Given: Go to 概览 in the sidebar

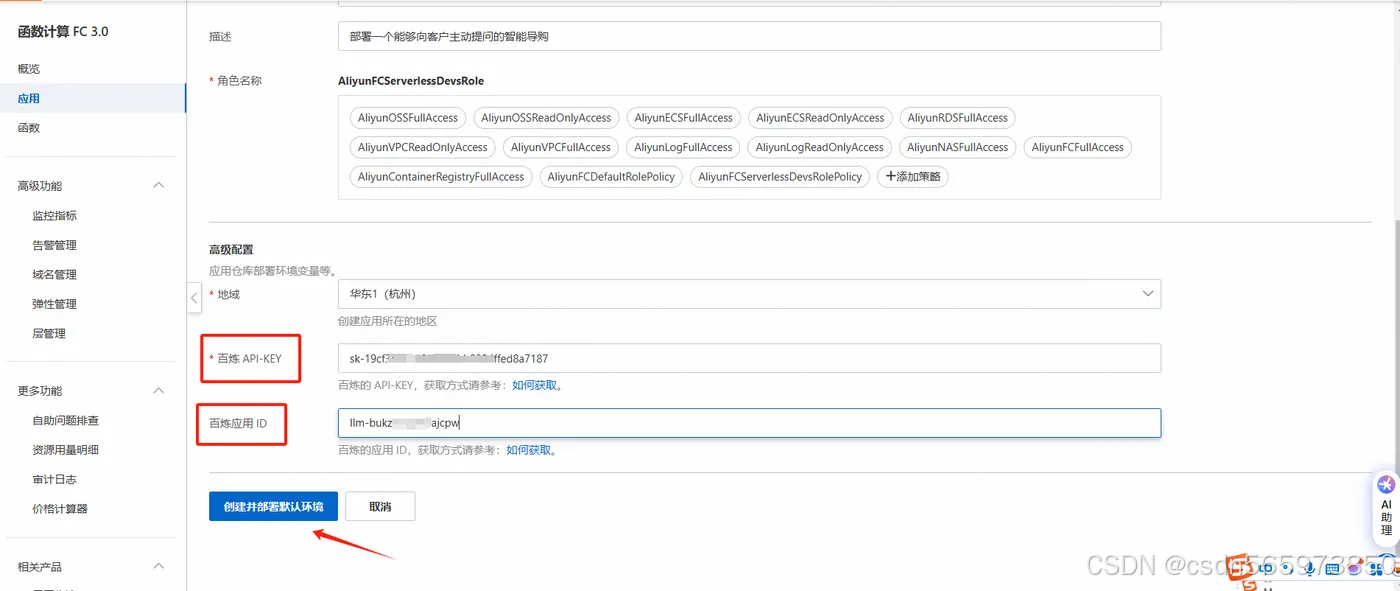Looking at the screenshot, I should (x=29, y=69).
